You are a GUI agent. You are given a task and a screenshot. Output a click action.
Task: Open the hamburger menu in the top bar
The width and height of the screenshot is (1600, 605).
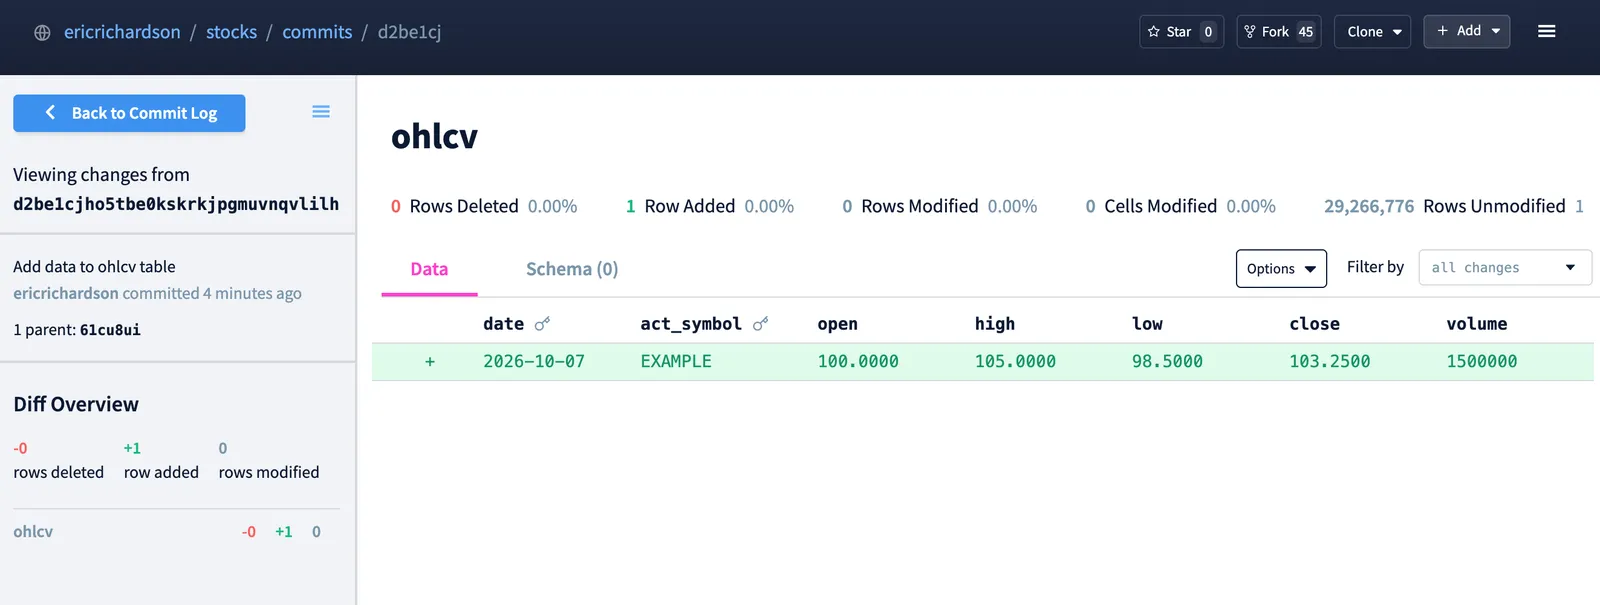1546,32
